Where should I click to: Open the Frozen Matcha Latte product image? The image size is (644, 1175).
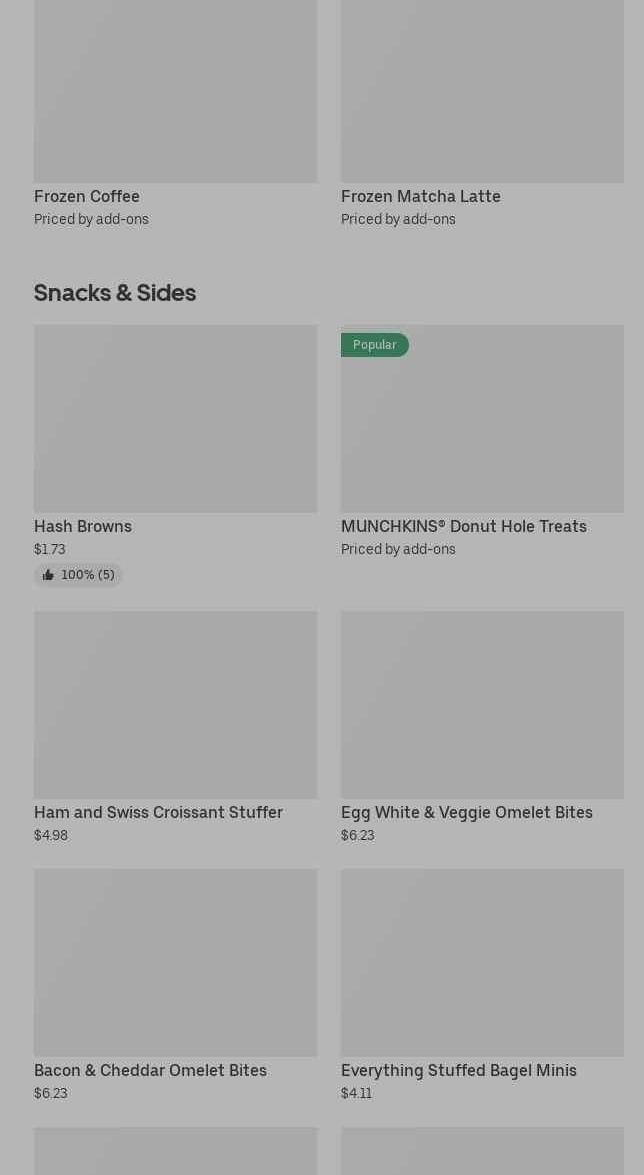pos(482,90)
